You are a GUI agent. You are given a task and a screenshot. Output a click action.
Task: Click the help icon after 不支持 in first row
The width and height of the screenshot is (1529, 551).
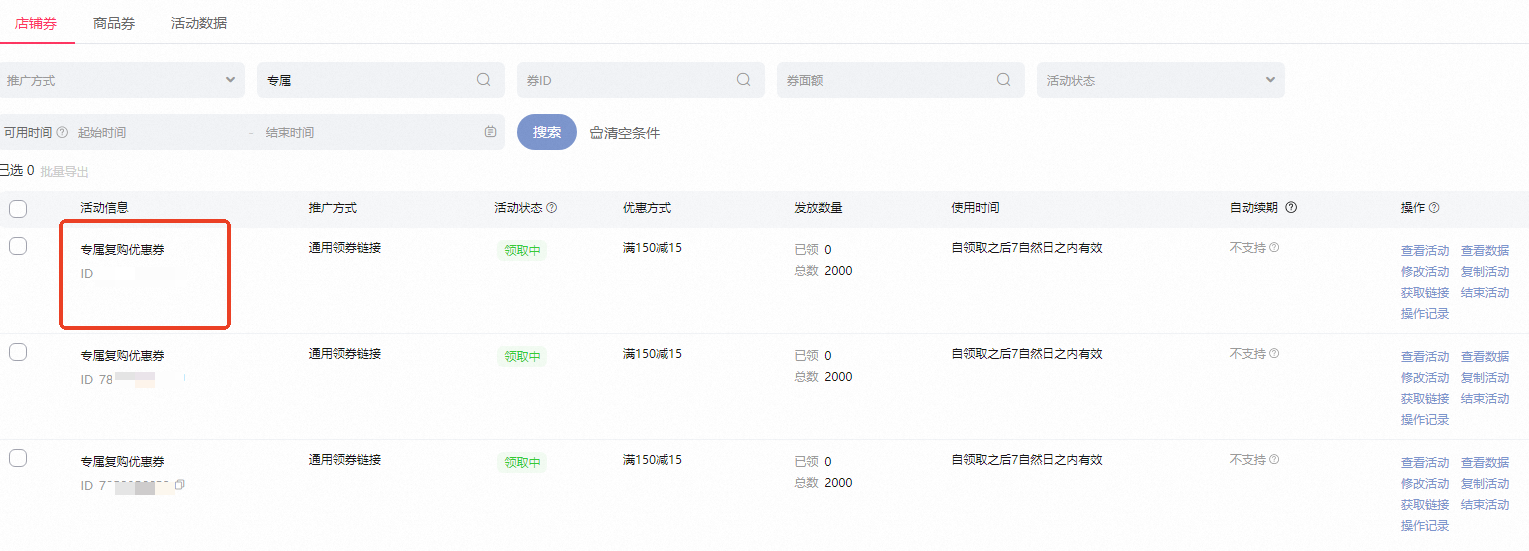tap(1274, 247)
